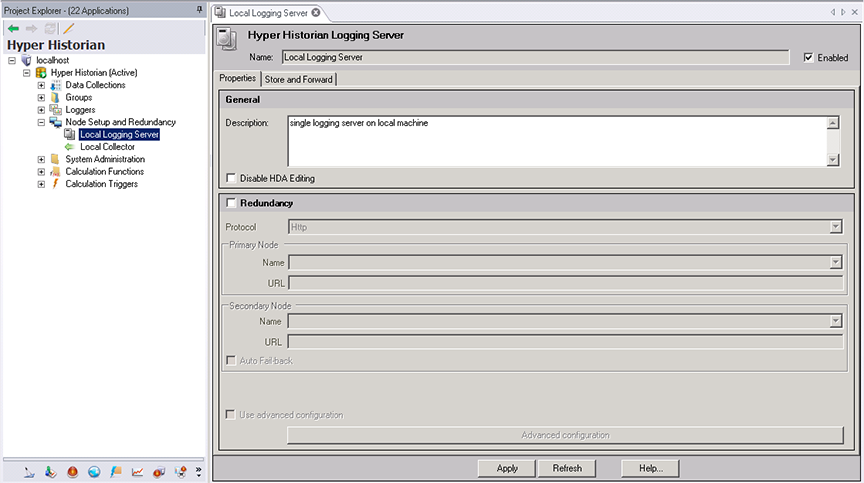The width and height of the screenshot is (864, 483).
Task: Click the Refresh button
Action: (567, 468)
